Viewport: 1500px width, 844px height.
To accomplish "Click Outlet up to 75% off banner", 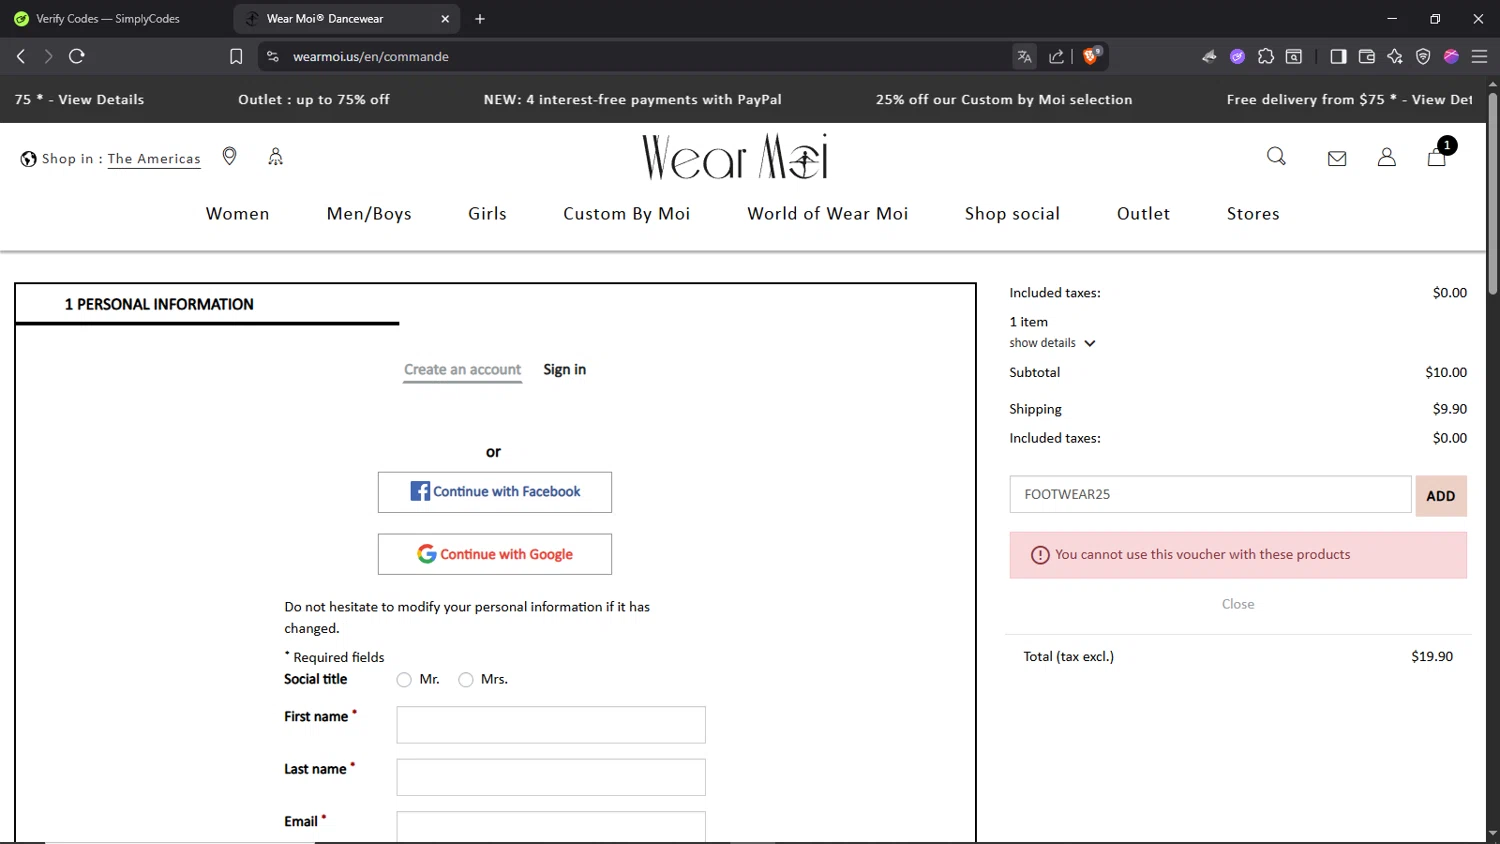I will click(314, 100).
